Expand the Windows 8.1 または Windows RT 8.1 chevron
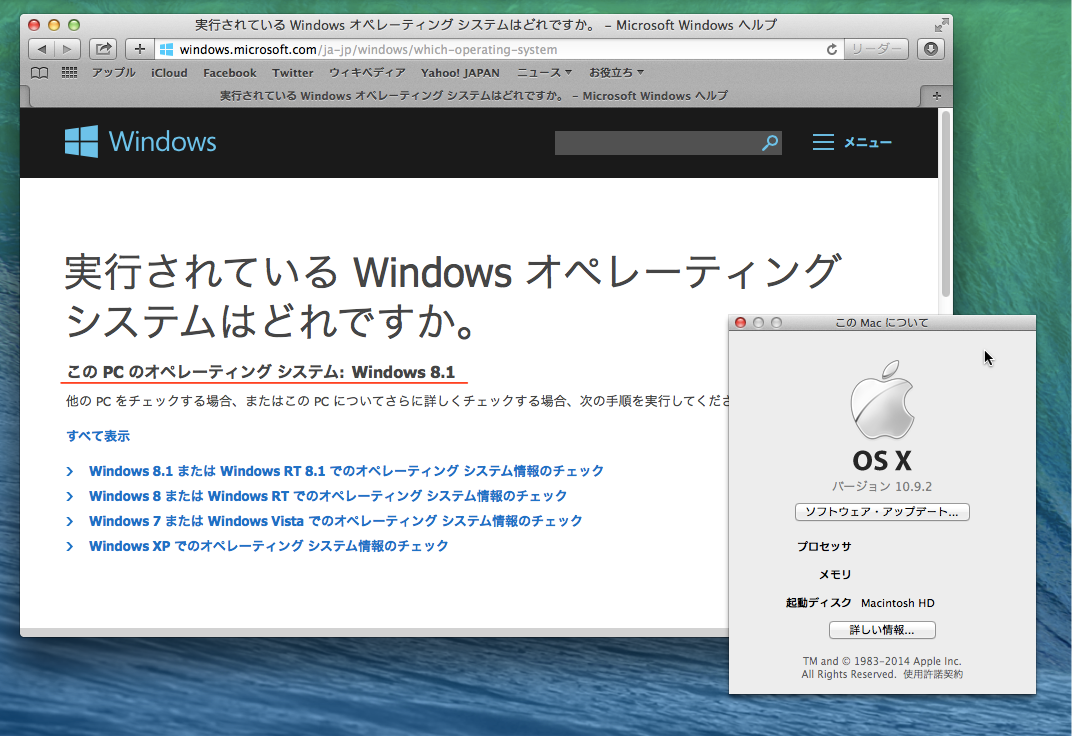This screenshot has width=1072, height=736. pos(70,471)
